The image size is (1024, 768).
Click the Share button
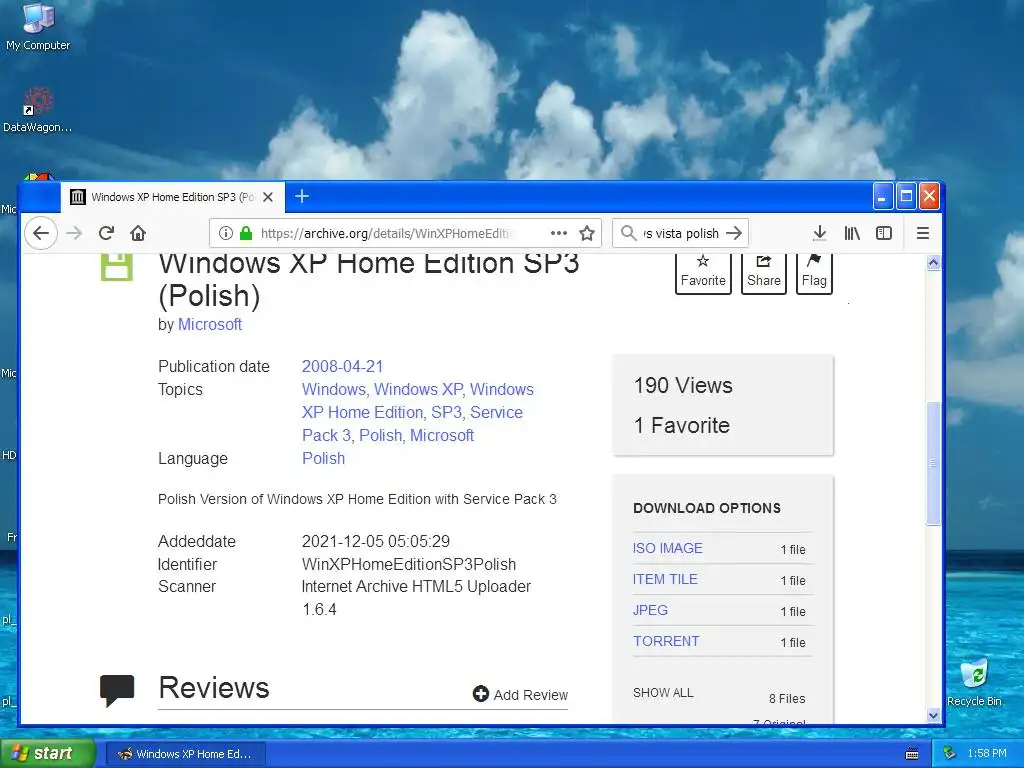coord(763,272)
